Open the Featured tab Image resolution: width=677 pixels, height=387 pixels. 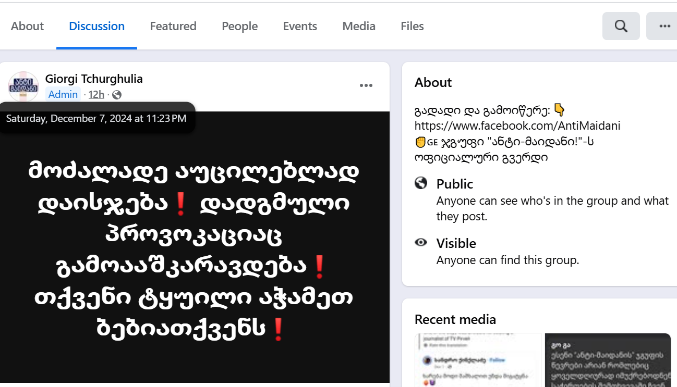(x=173, y=26)
